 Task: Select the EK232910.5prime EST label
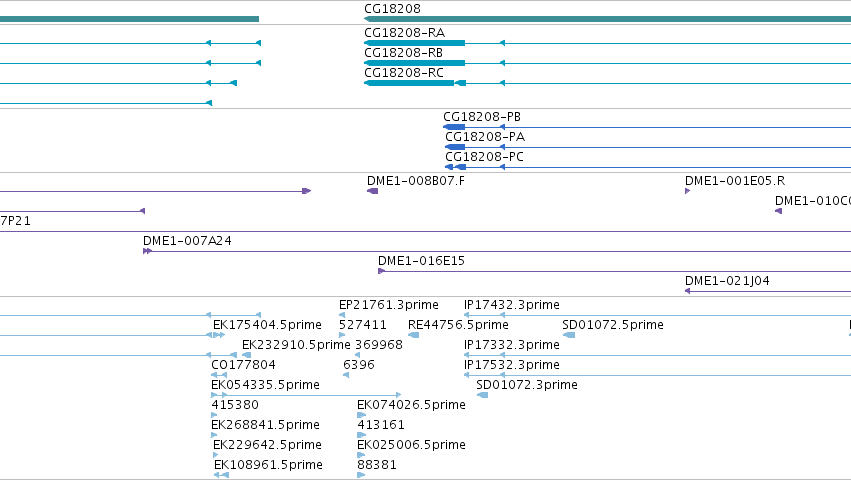point(296,345)
